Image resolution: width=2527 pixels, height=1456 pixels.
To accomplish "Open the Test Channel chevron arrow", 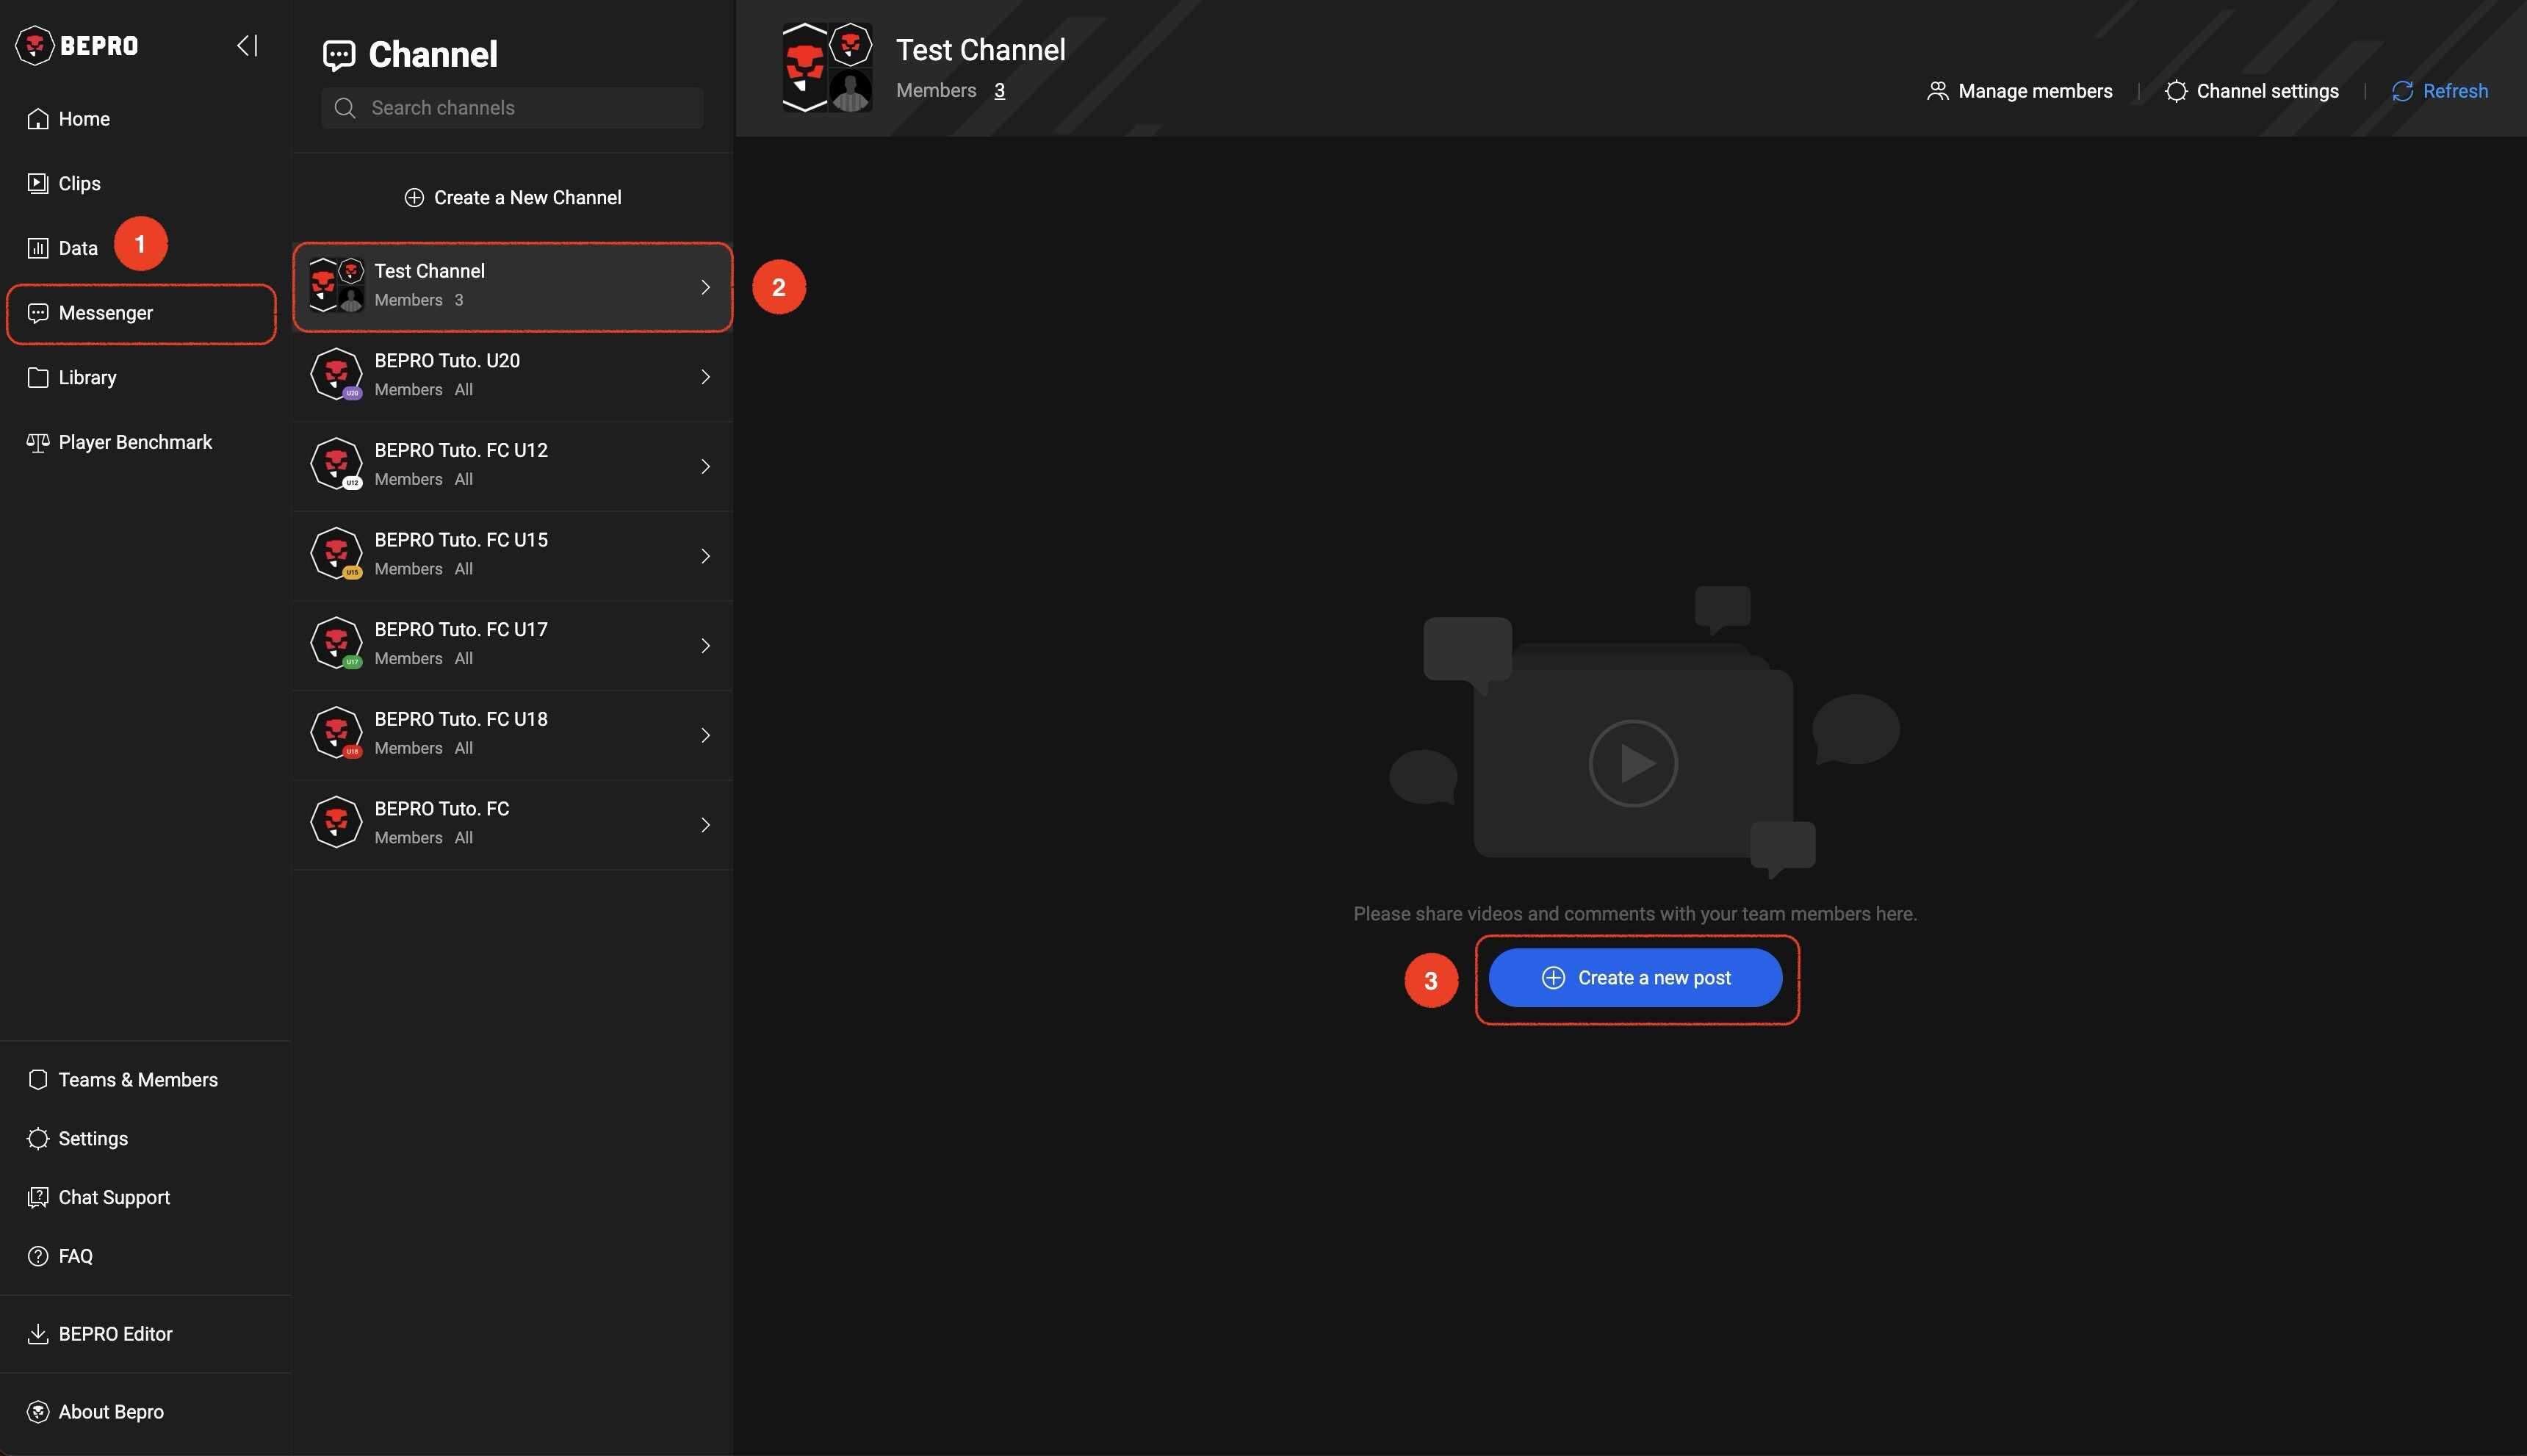I will point(705,287).
